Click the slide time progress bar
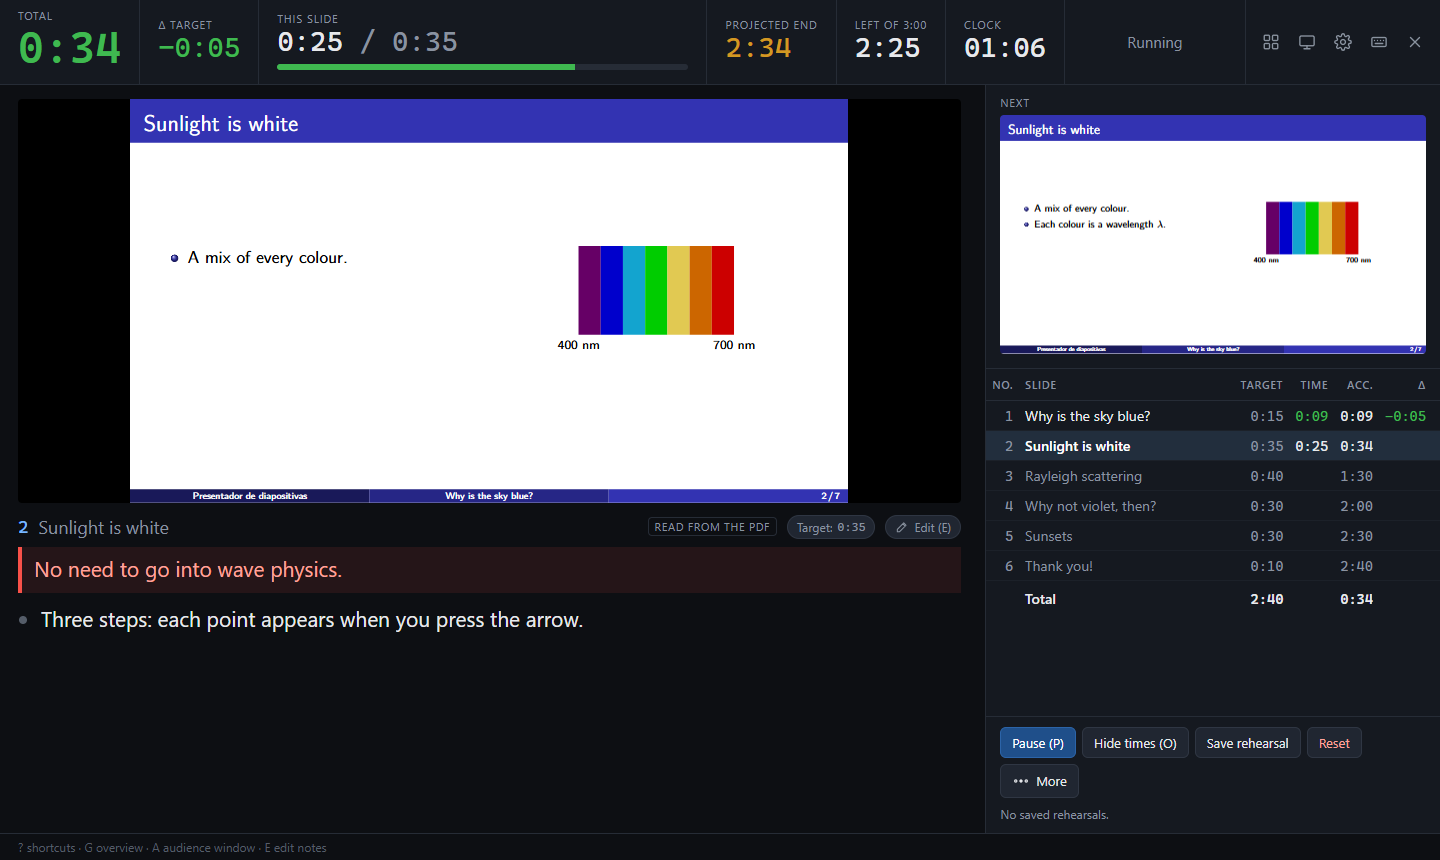Image resolution: width=1440 pixels, height=860 pixels. (482, 67)
